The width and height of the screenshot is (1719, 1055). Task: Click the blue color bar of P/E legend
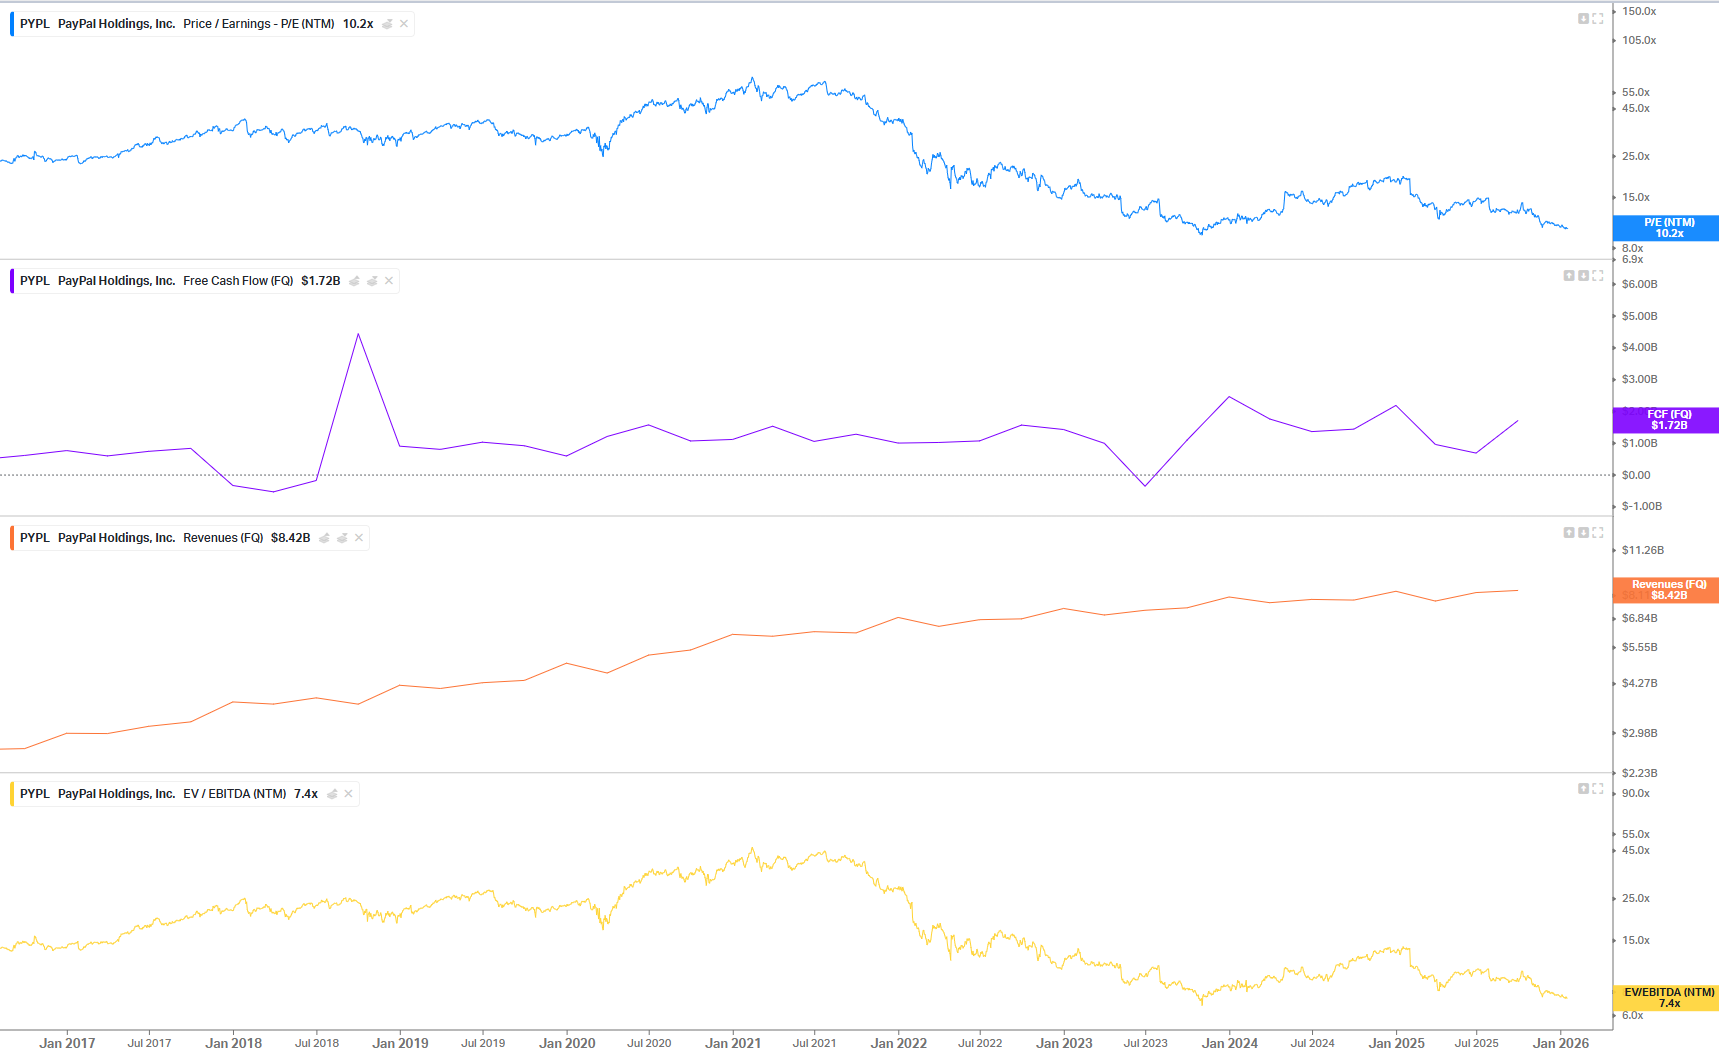[12, 24]
